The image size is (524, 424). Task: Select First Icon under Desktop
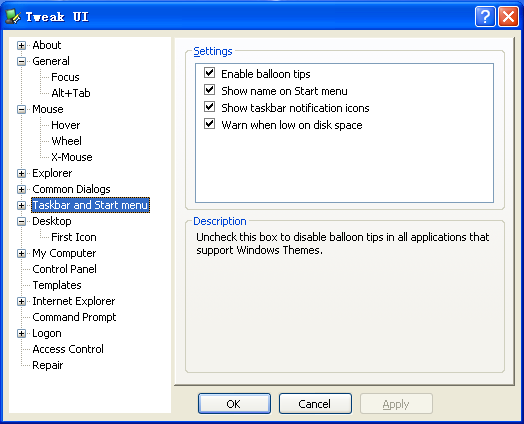[x=74, y=237]
